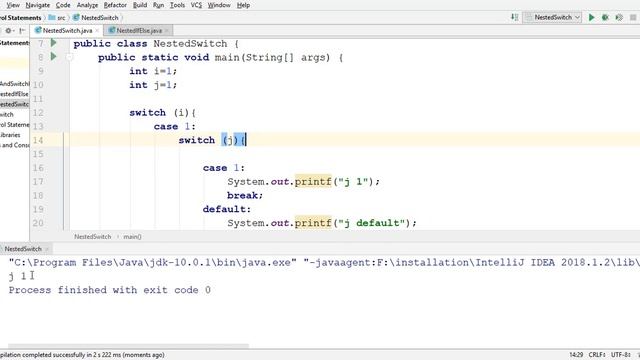This screenshot has width=640, height=360.
Task: Click 'int i=1;' declaration
Action: tap(153, 71)
